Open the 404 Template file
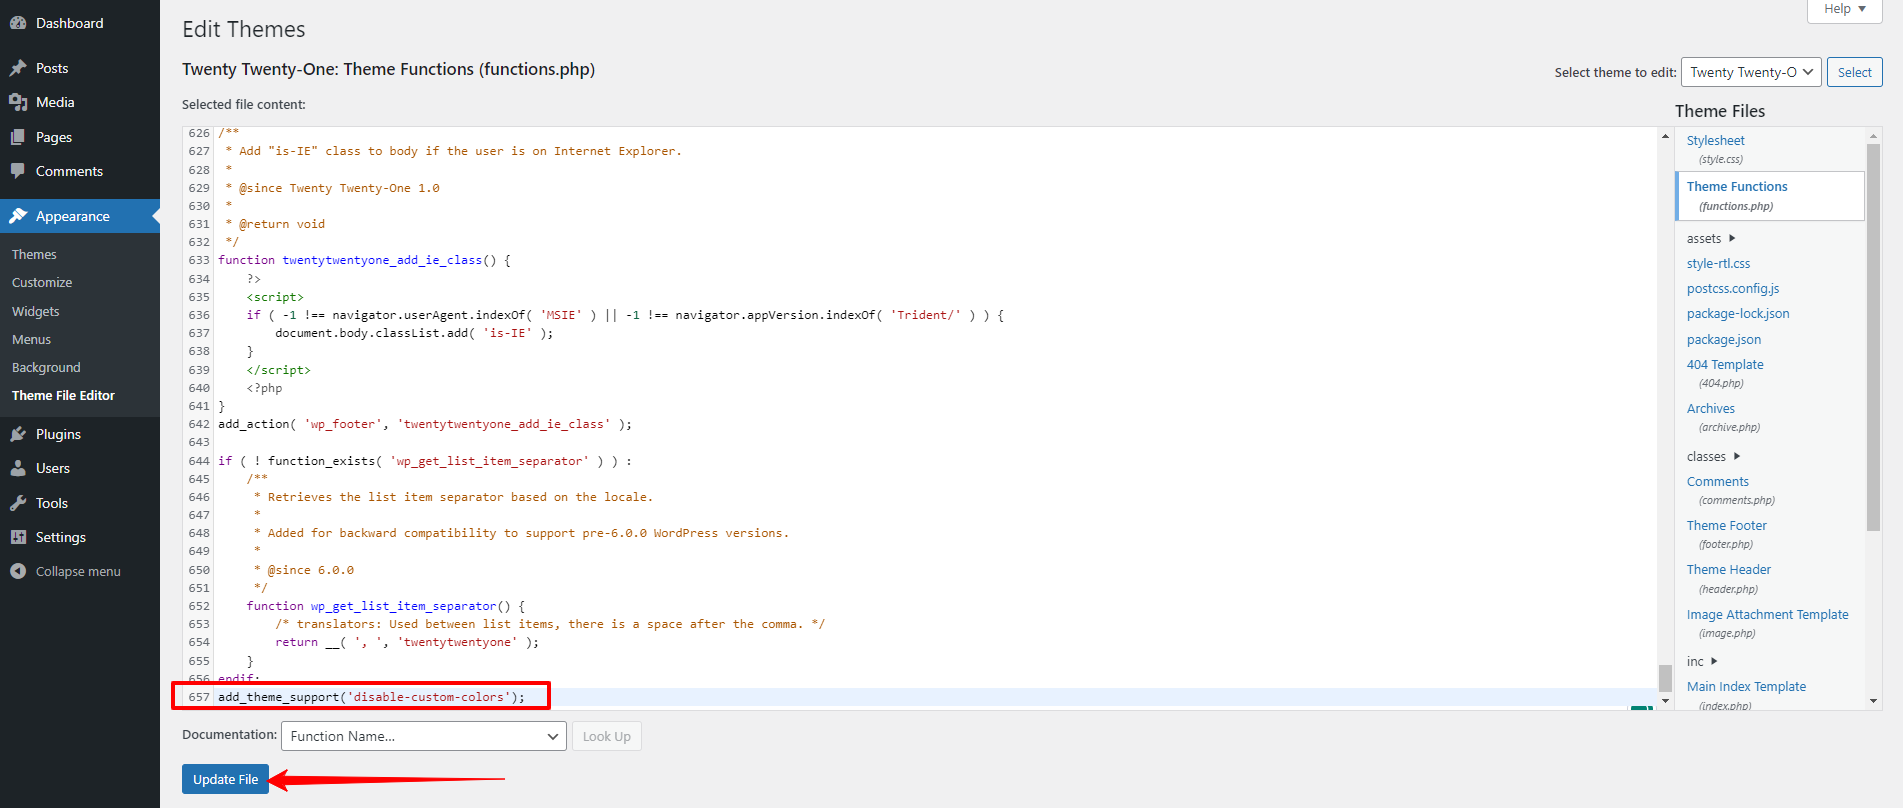 tap(1725, 365)
